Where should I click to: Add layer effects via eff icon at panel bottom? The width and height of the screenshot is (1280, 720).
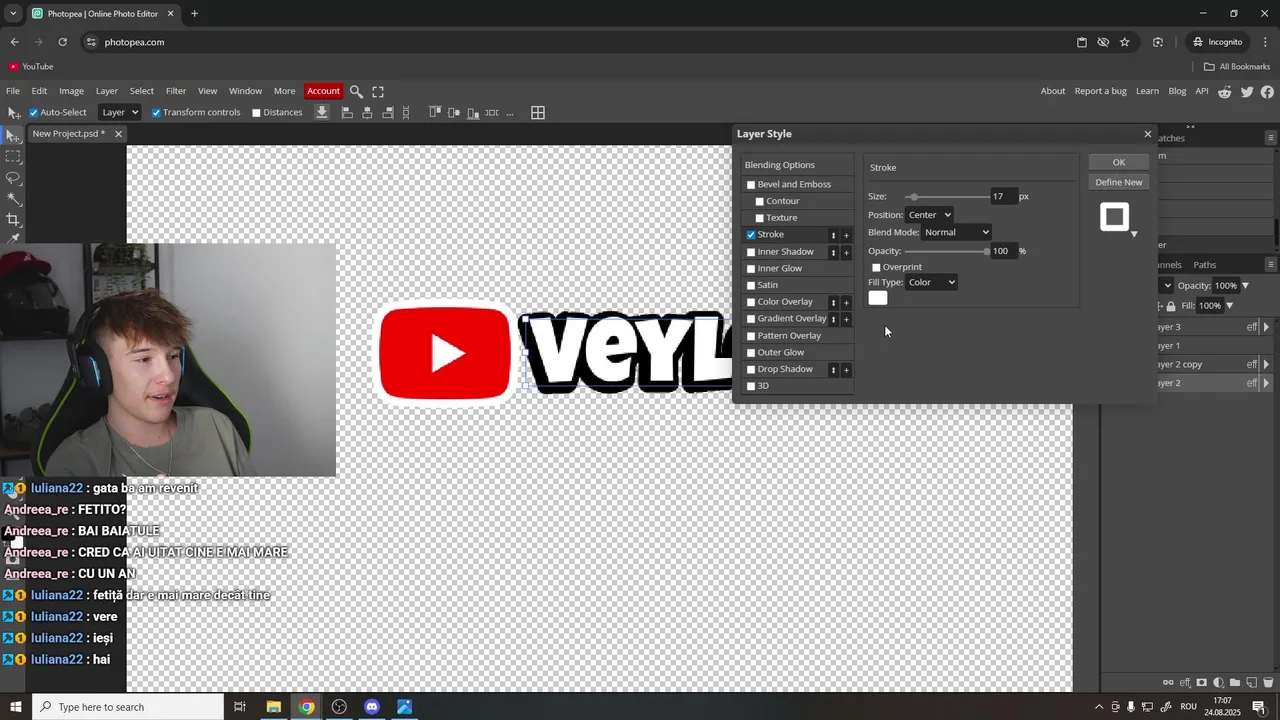tap(1185, 683)
